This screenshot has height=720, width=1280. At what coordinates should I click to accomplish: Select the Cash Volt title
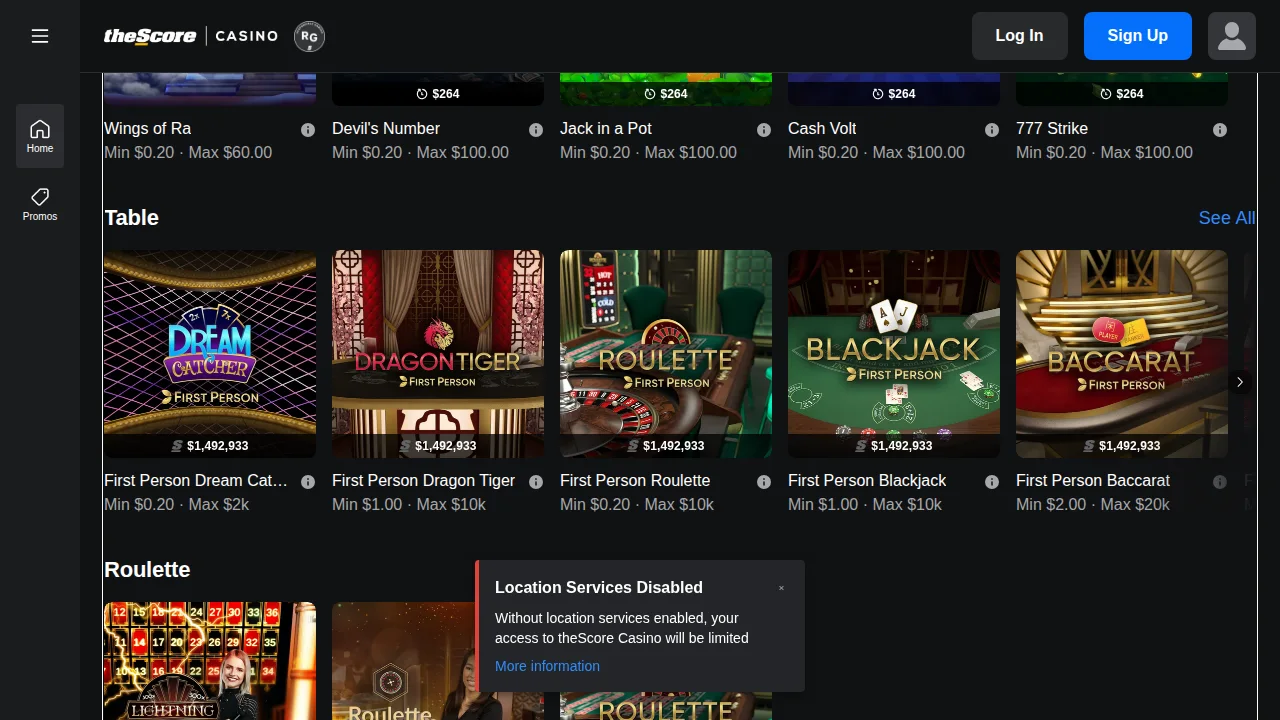822,128
